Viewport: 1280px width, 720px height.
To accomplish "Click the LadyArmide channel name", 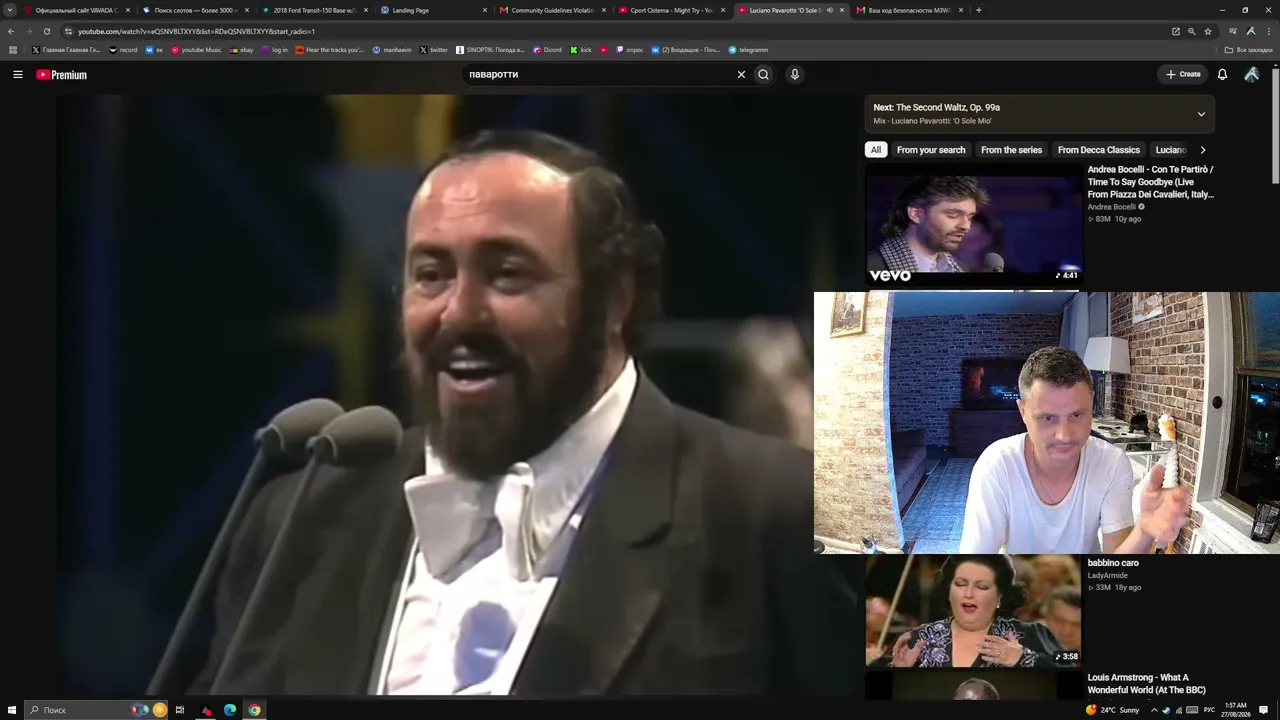I will pyautogui.click(x=1107, y=576).
